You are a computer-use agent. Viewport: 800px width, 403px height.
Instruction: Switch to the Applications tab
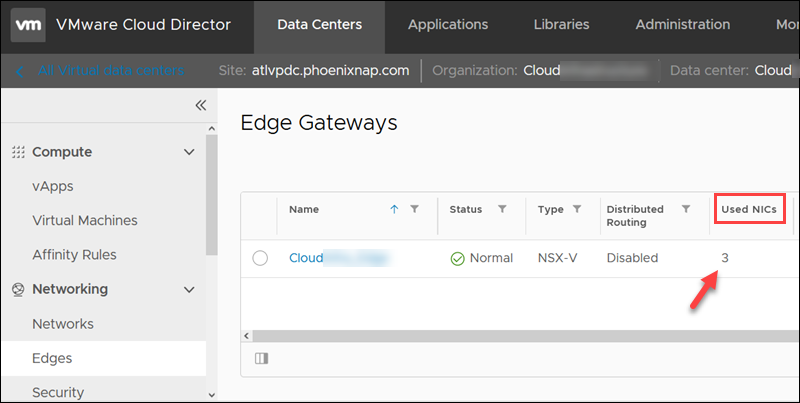(448, 24)
